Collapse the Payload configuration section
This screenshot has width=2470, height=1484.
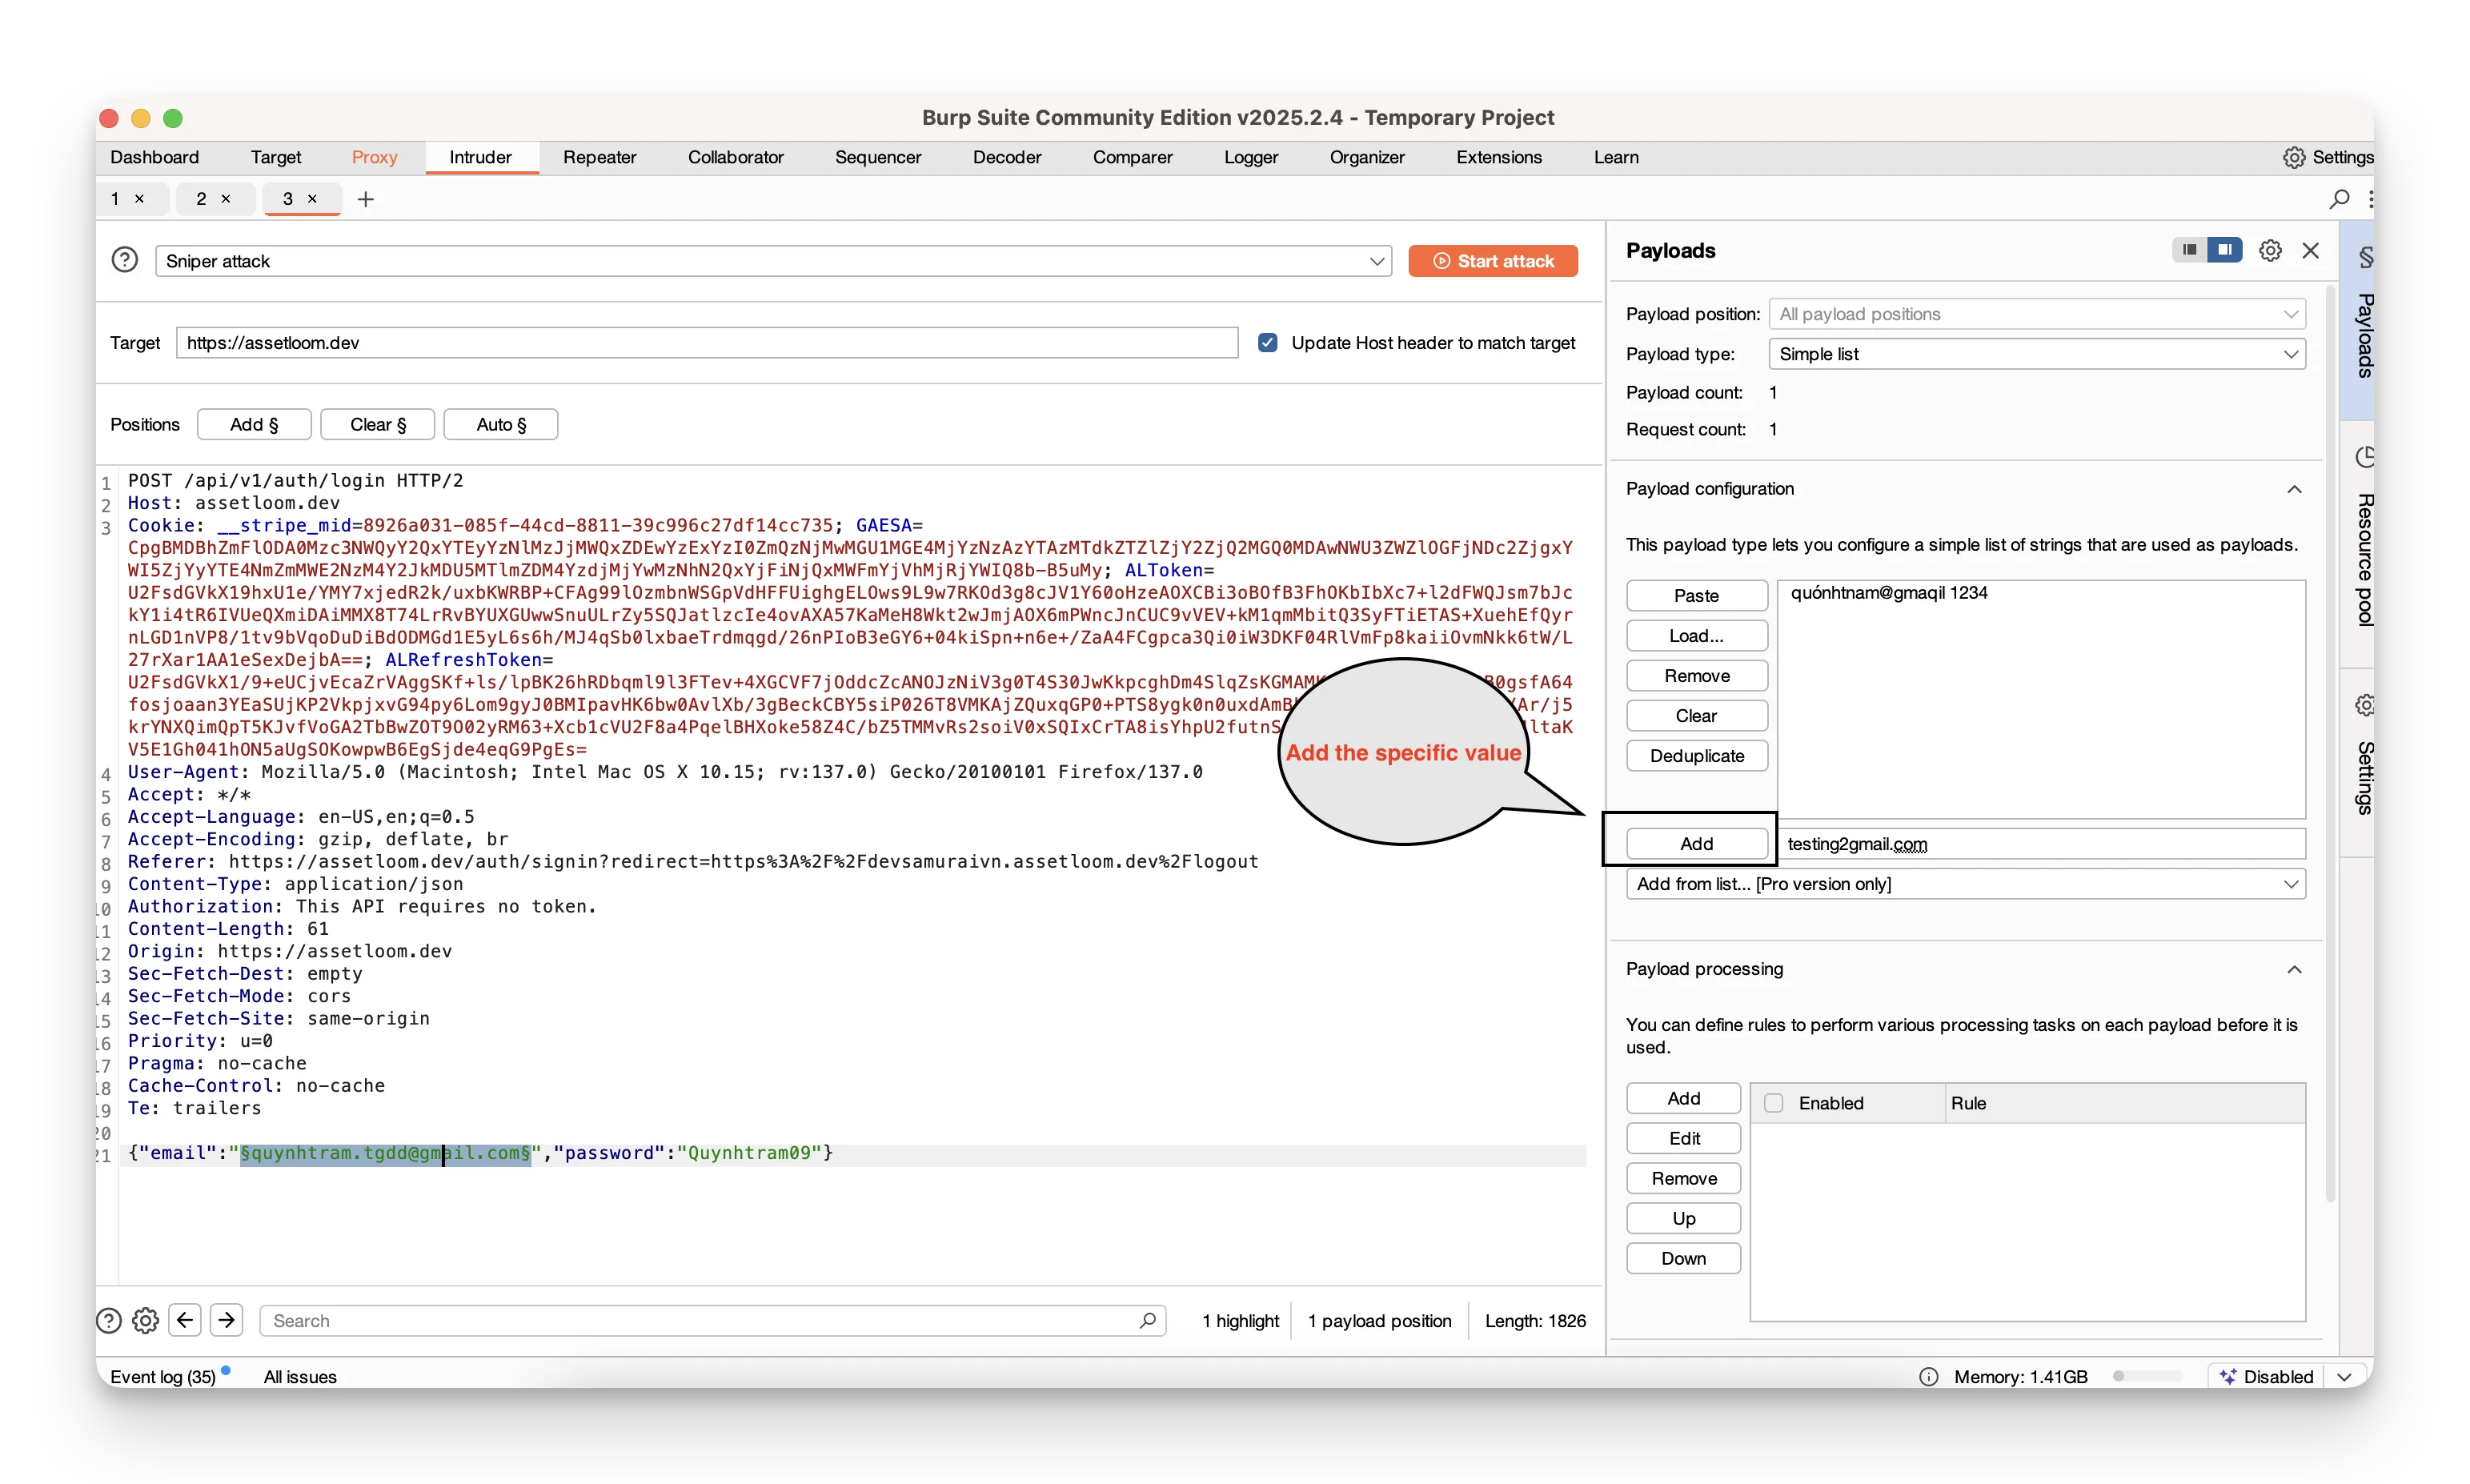[x=2294, y=489]
